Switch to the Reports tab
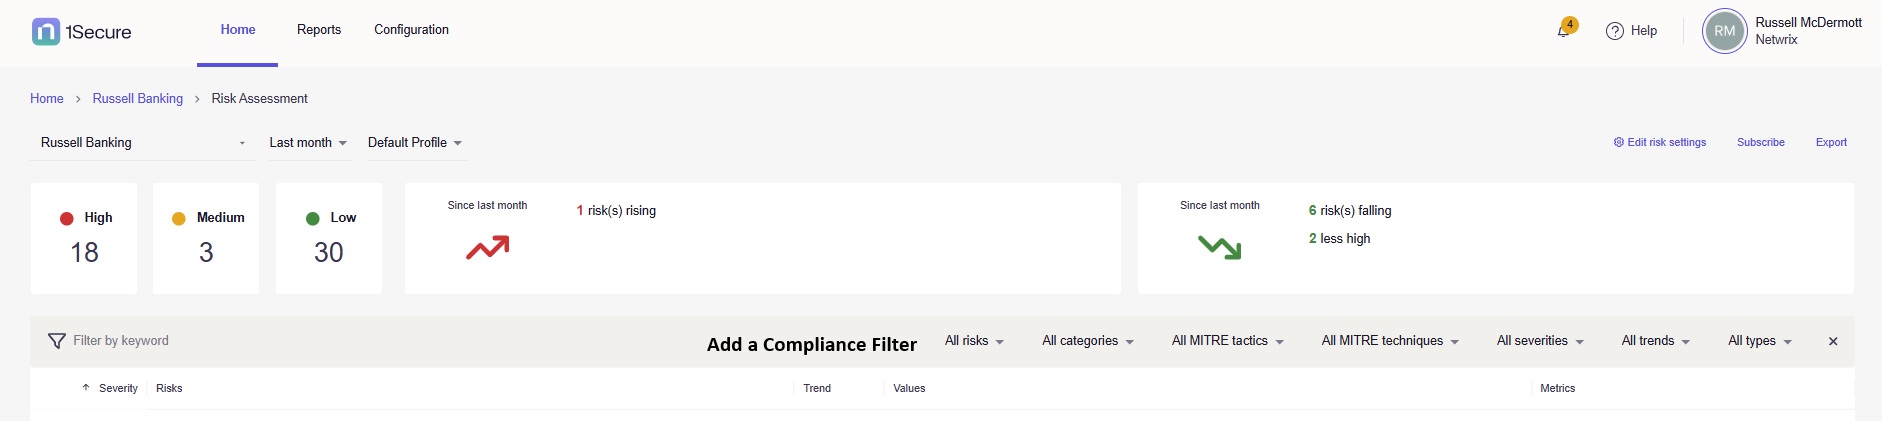Viewport: 1882px width, 421px height. [319, 30]
